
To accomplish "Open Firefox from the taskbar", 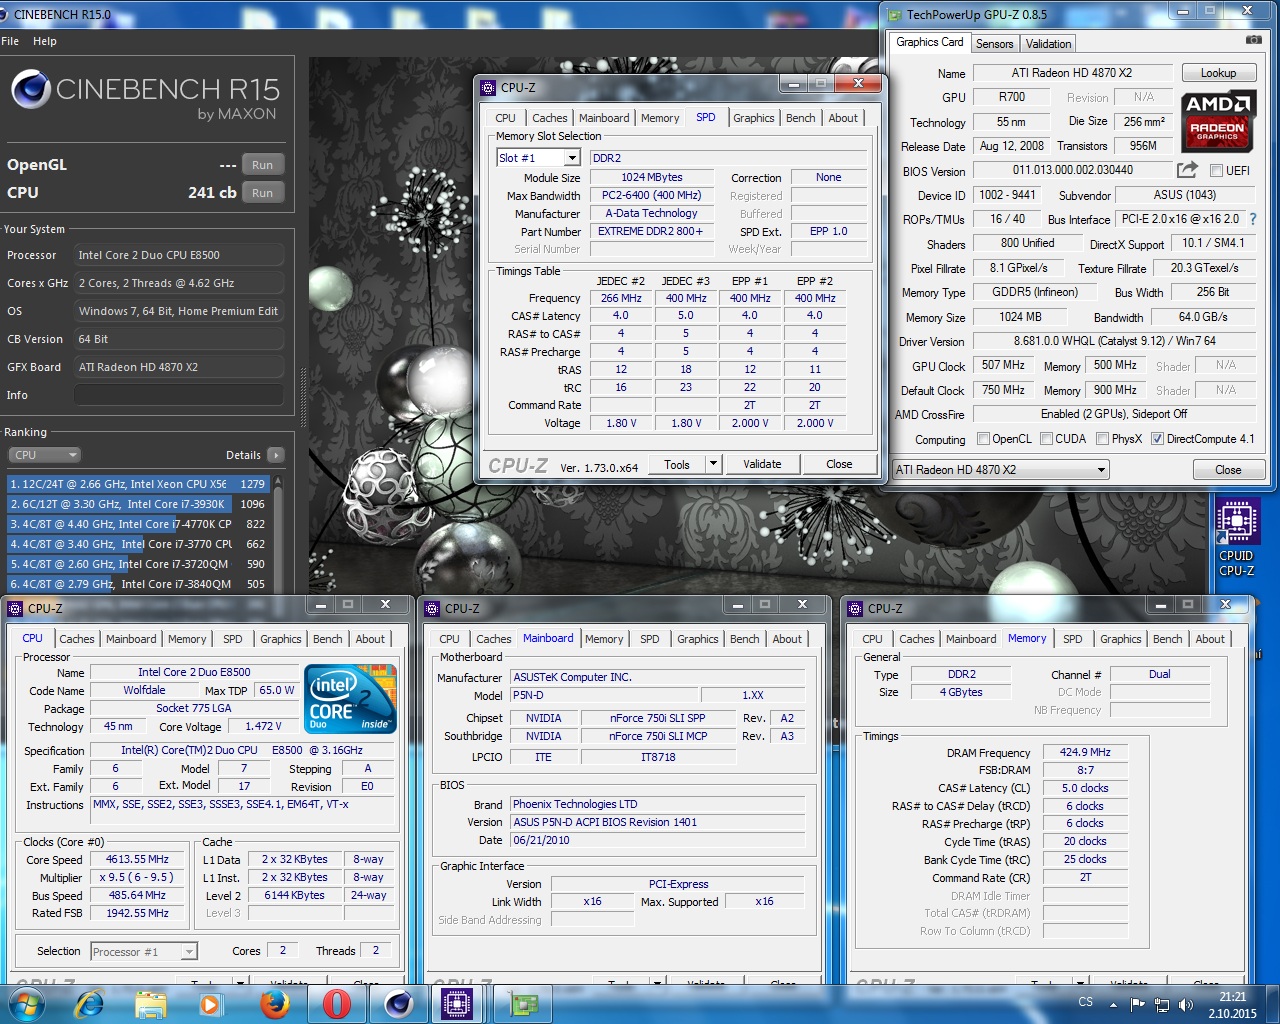I will point(274,1003).
